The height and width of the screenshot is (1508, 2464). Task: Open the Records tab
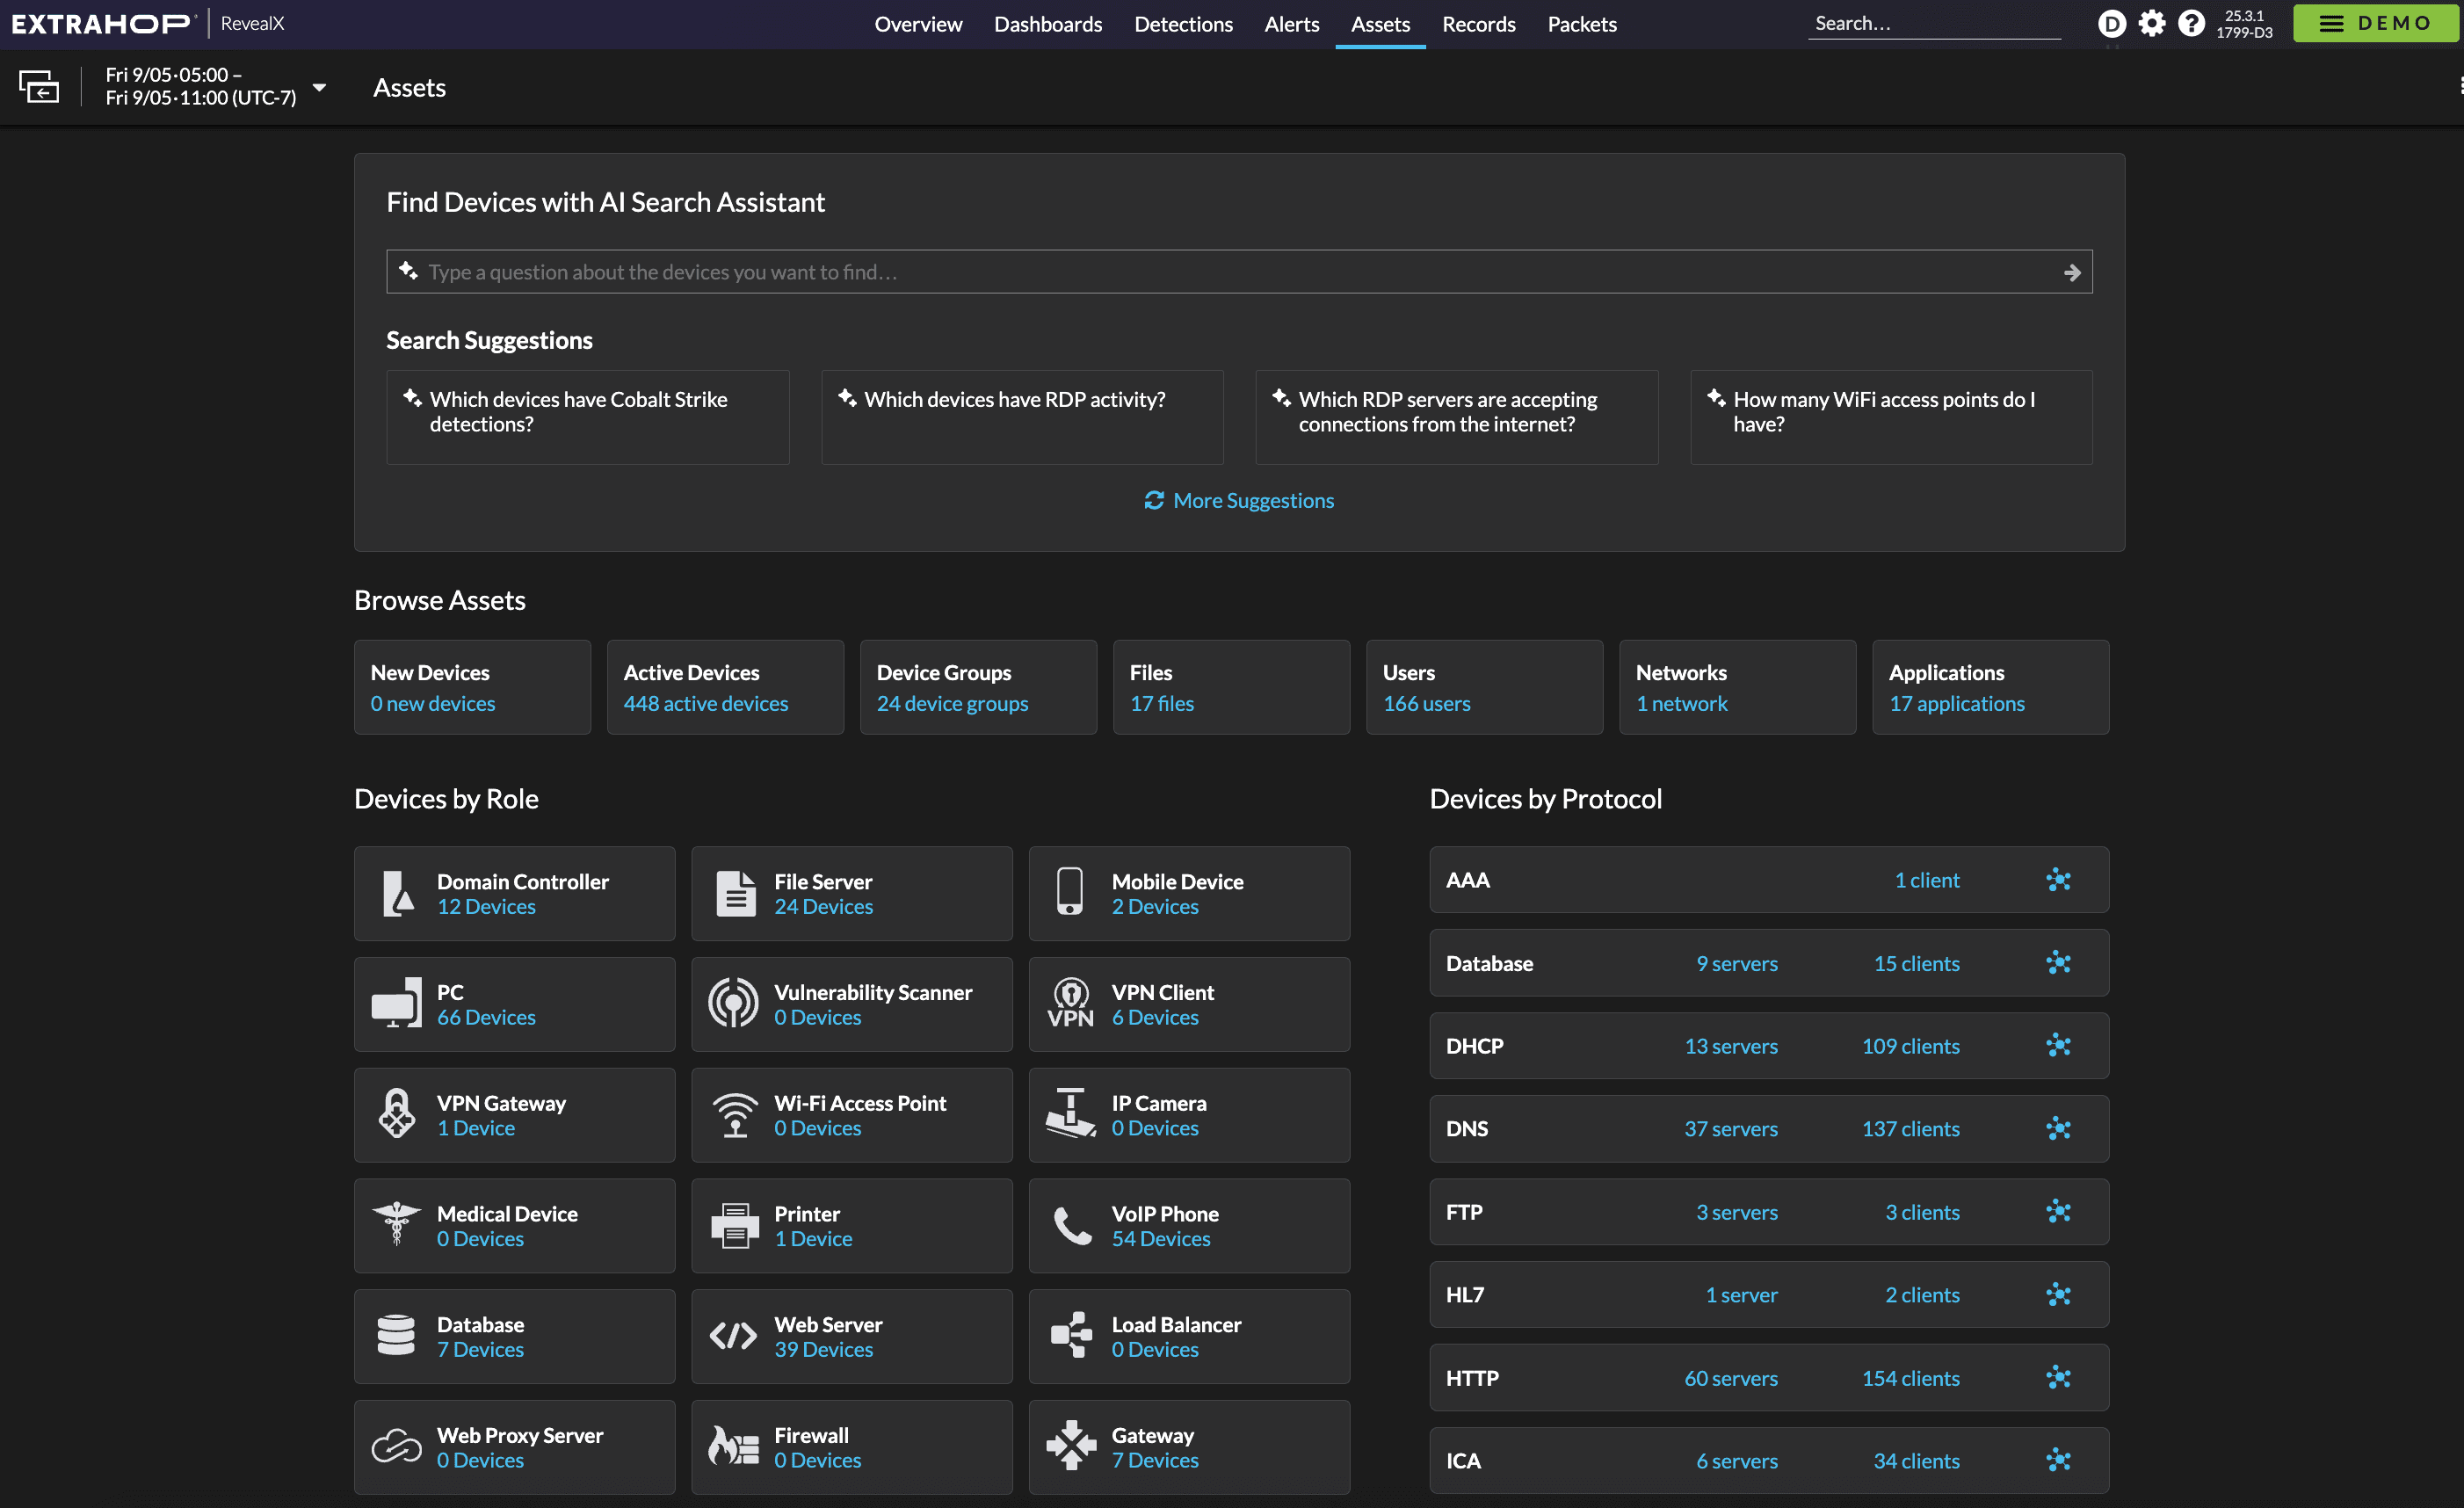[x=1479, y=24]
